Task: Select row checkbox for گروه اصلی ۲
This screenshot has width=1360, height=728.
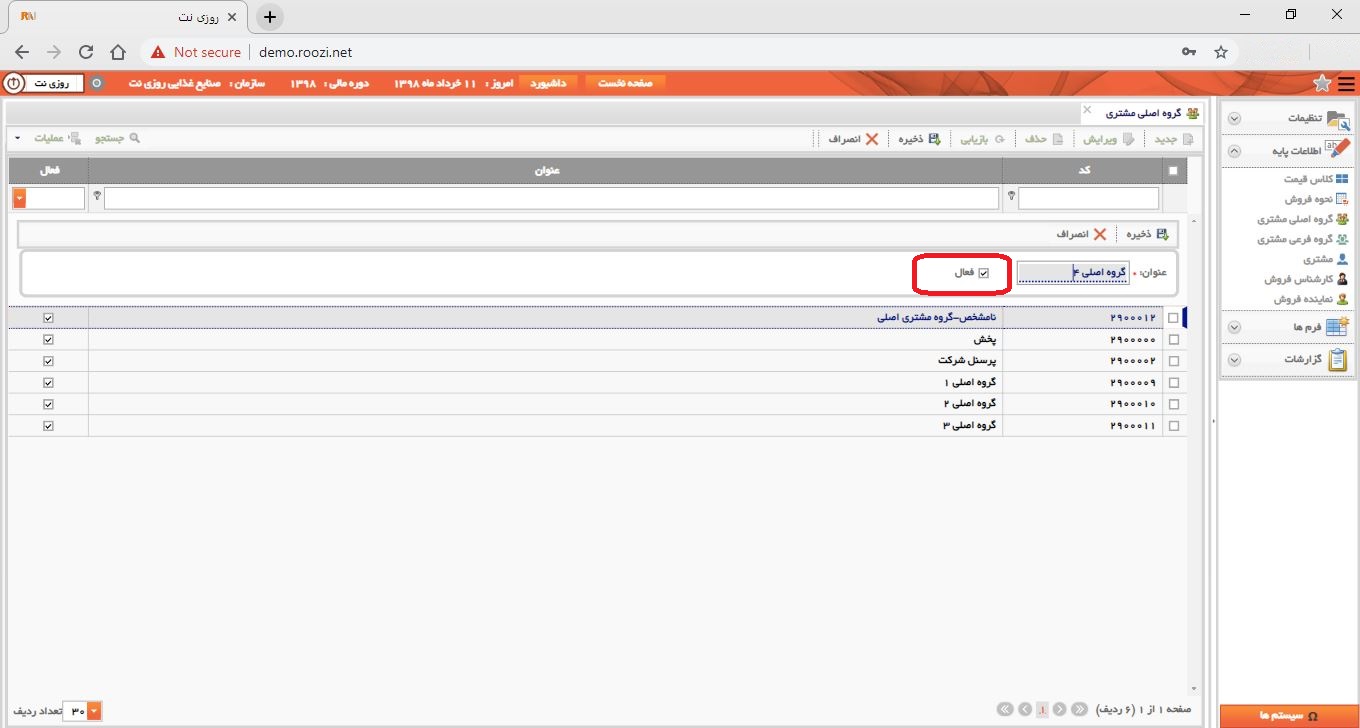Action: coord(1173,404)
